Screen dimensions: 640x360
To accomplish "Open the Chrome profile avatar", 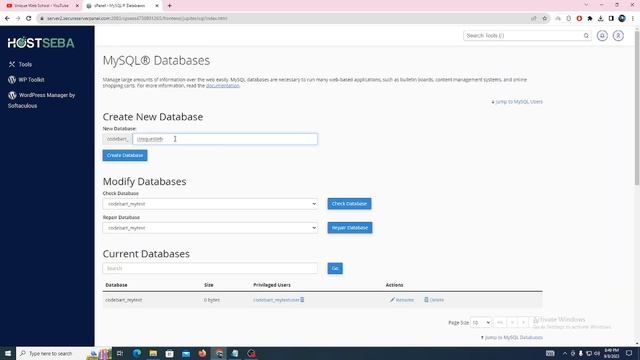I will coord(622,18).
